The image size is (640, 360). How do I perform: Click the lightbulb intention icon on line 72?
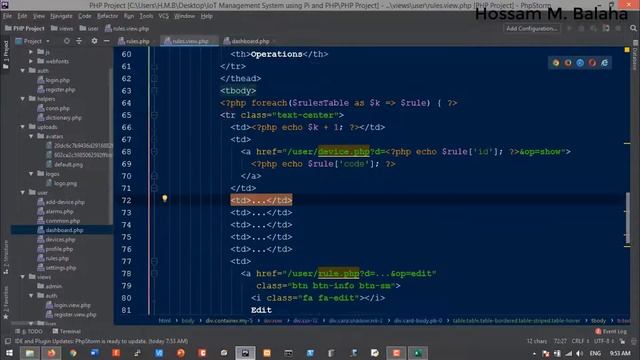[x=164, y=198]
